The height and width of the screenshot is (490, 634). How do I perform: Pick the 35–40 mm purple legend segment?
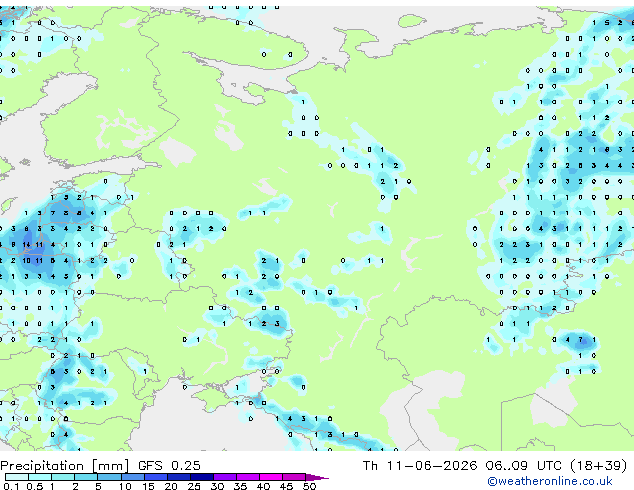(x=247, y=477)
